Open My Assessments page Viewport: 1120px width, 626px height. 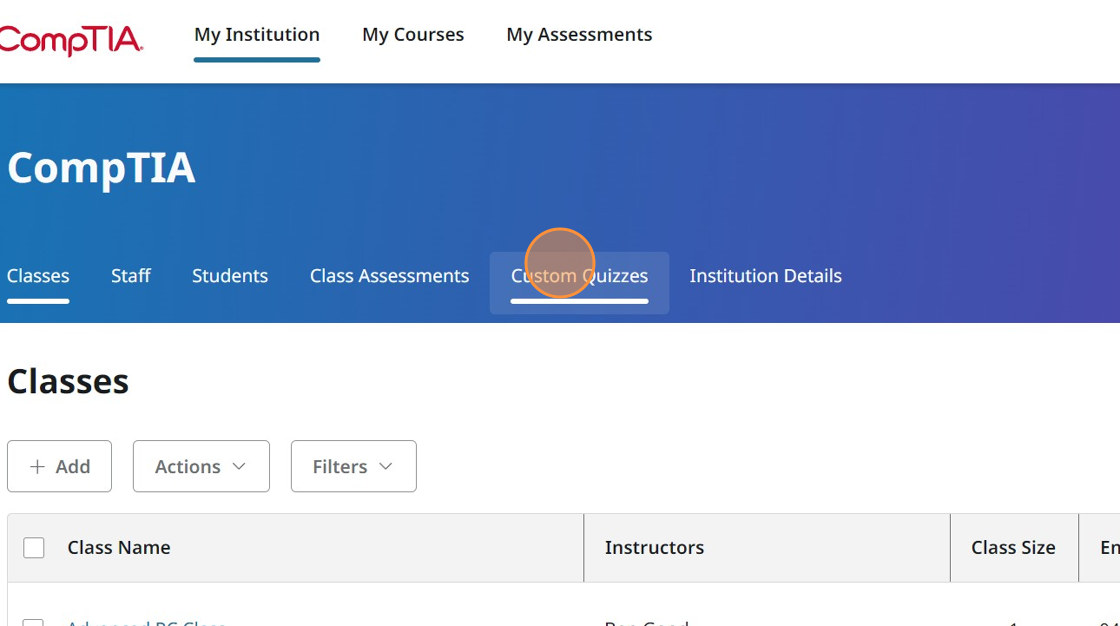coord(579,34)
